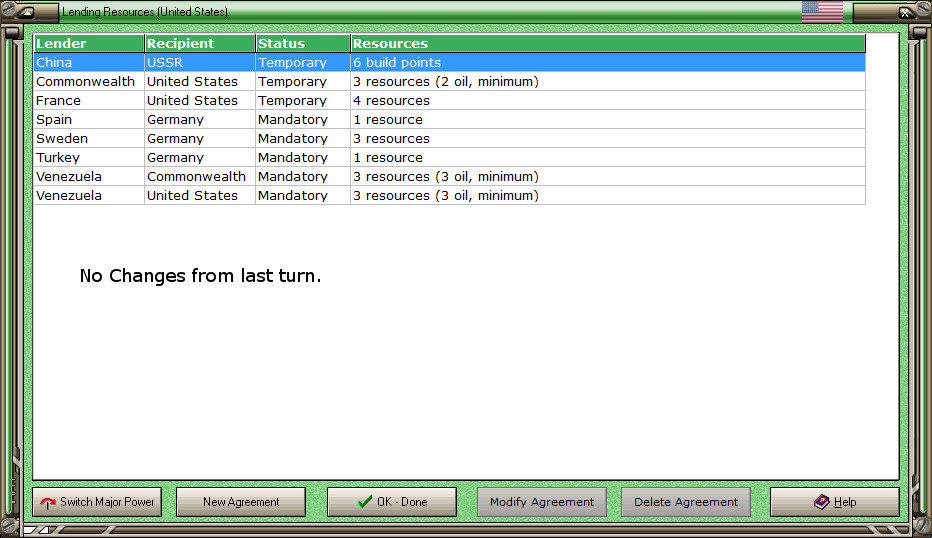Click the green checkmark icon on OK - Done

(x=365, y=502)
